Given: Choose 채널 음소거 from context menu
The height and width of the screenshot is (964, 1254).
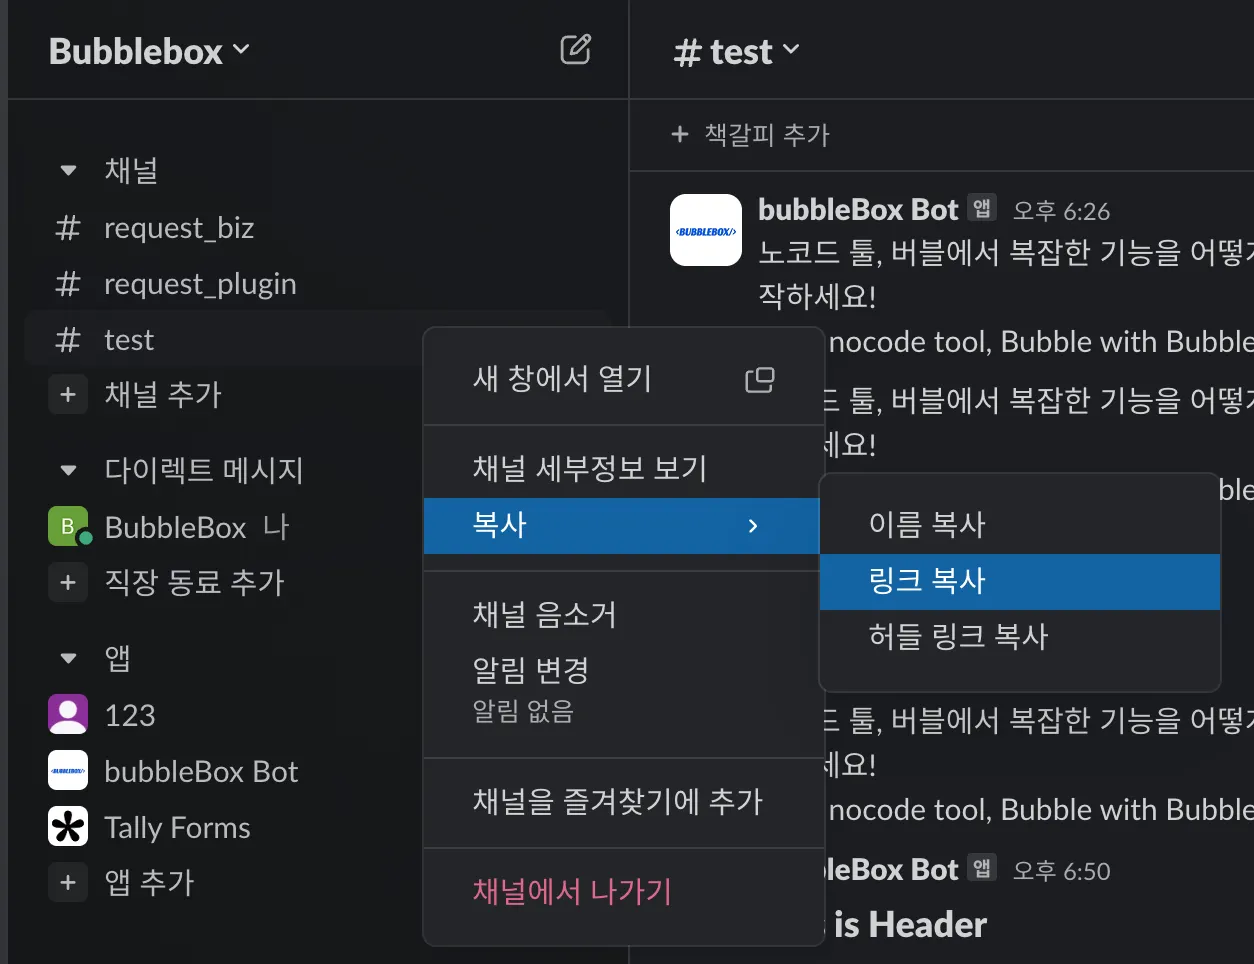Looking at the screenshot, I should click(544, 614).
